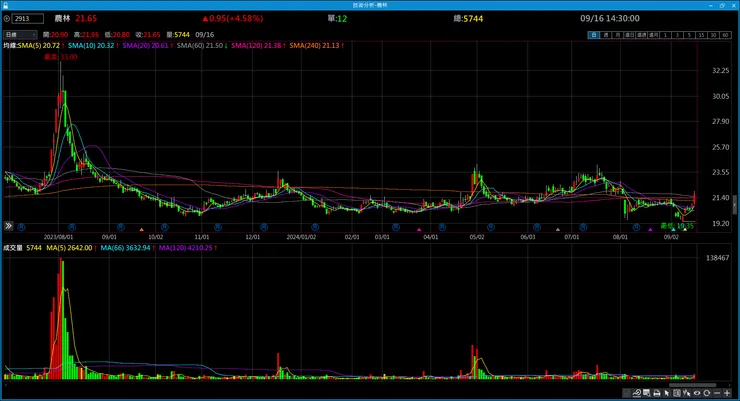
Task: Click the orange triangle marker near 10/02
Action: click(141, 229)
